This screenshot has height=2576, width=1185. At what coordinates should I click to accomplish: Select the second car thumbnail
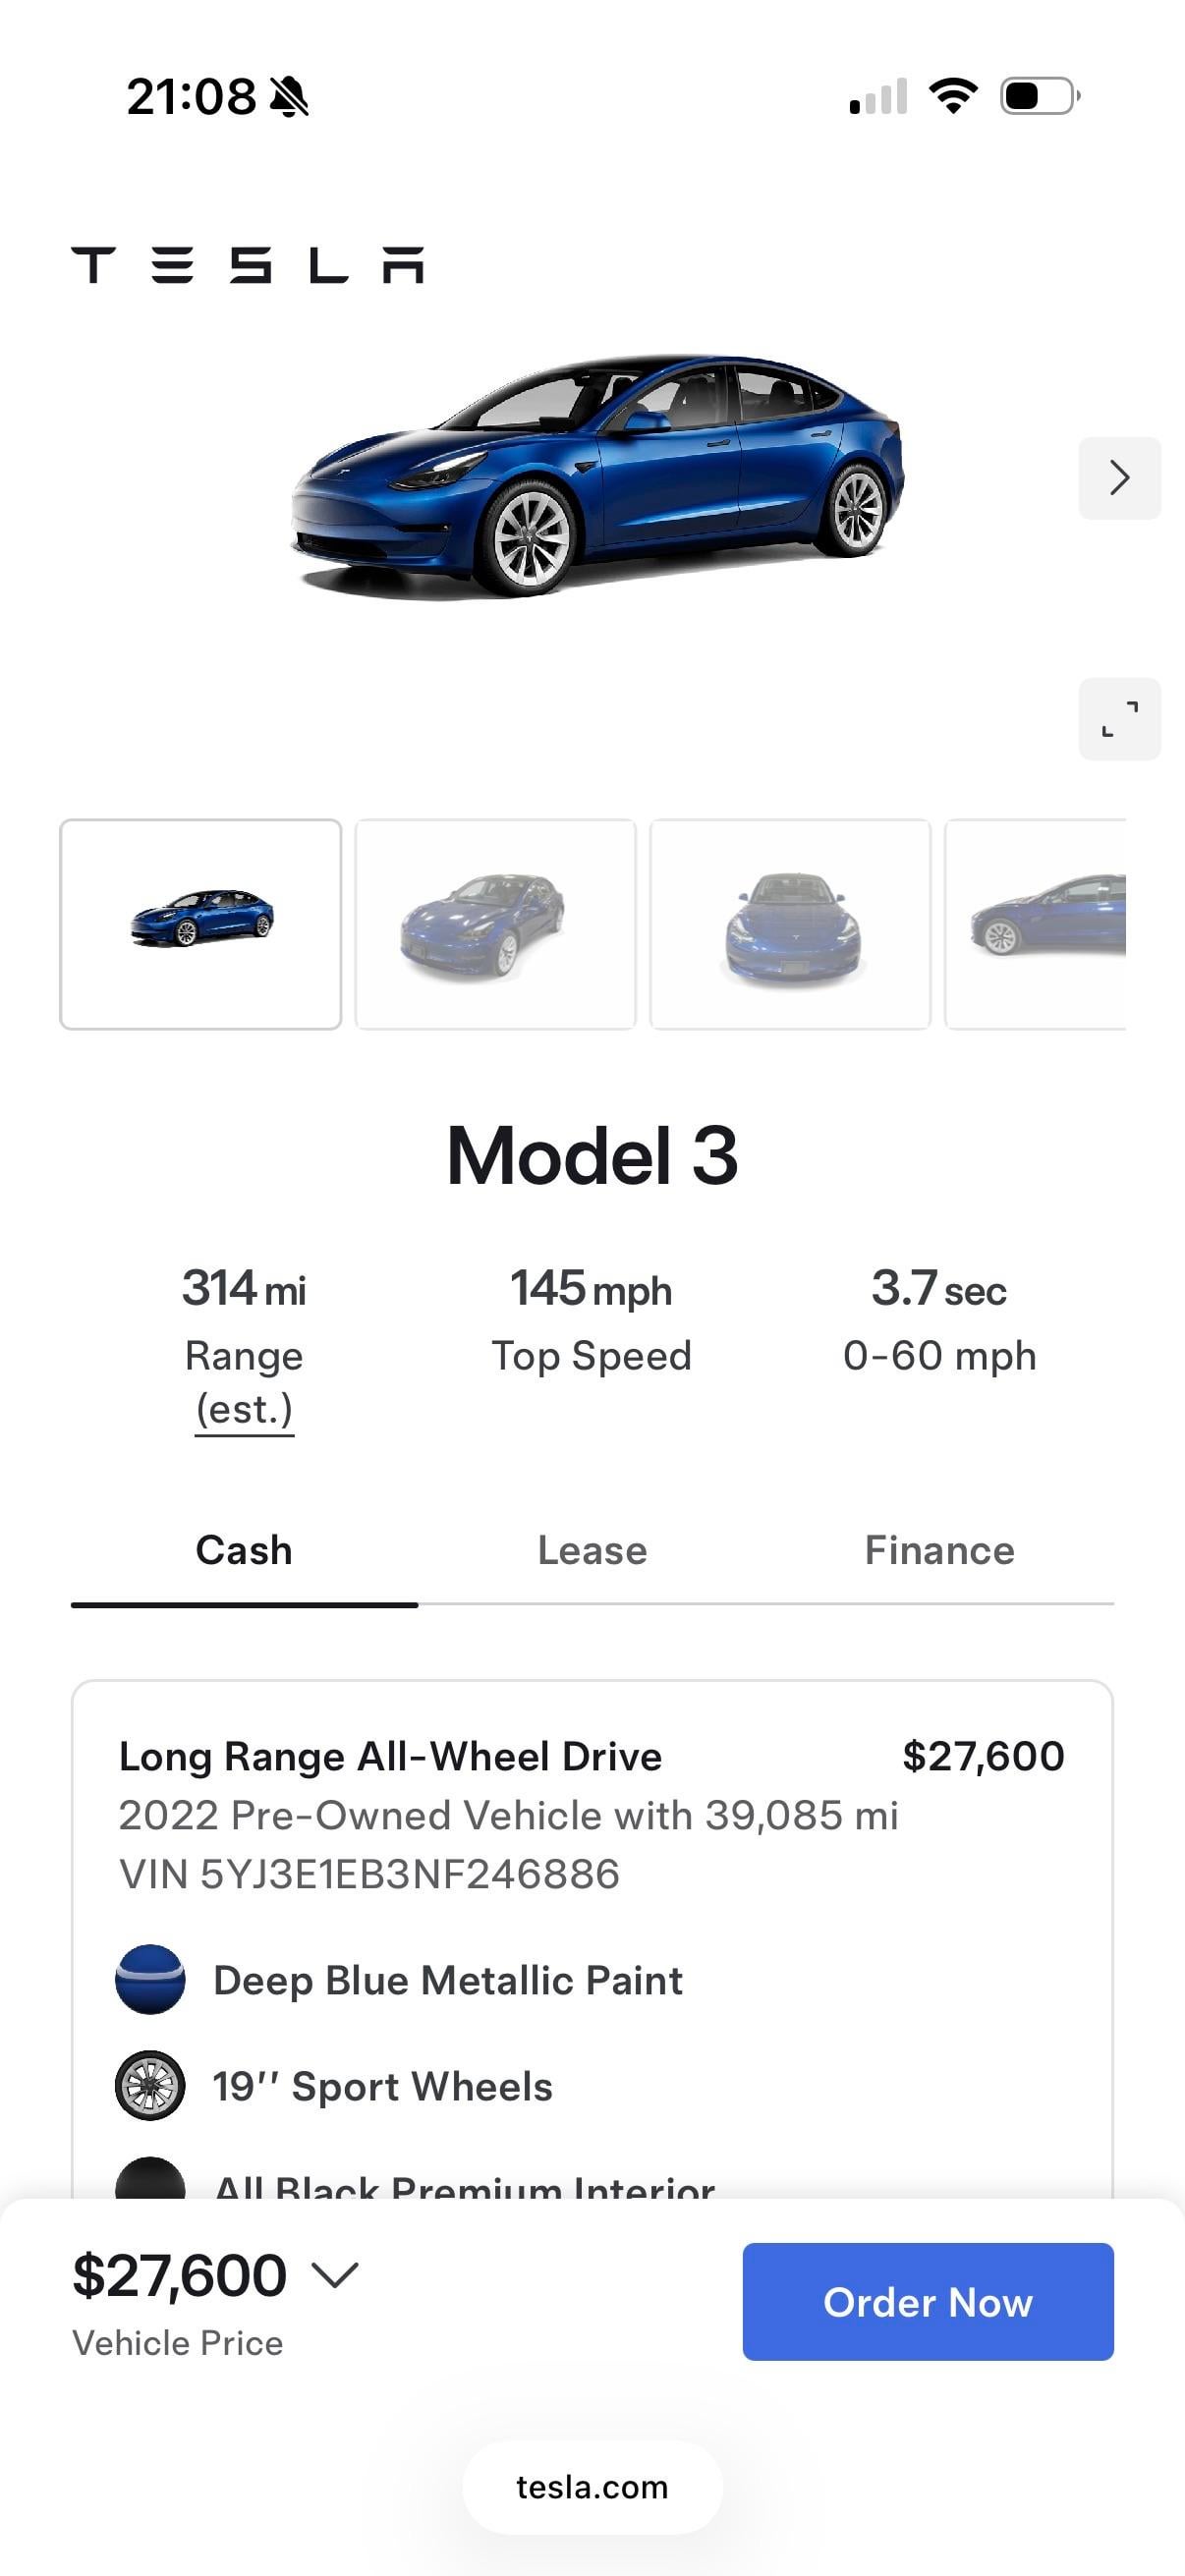pyautogui.click(x=495, y=924)
